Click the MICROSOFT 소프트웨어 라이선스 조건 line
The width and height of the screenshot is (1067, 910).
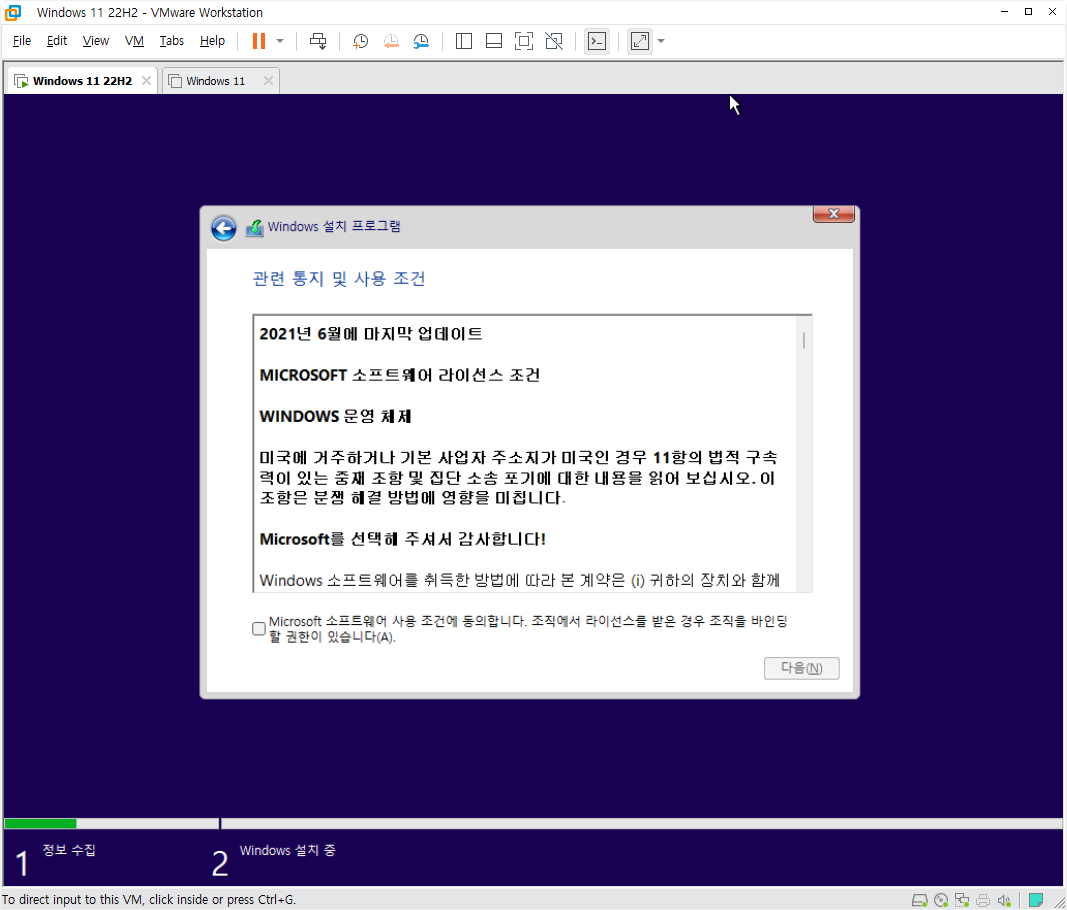(x=399, y=375)
